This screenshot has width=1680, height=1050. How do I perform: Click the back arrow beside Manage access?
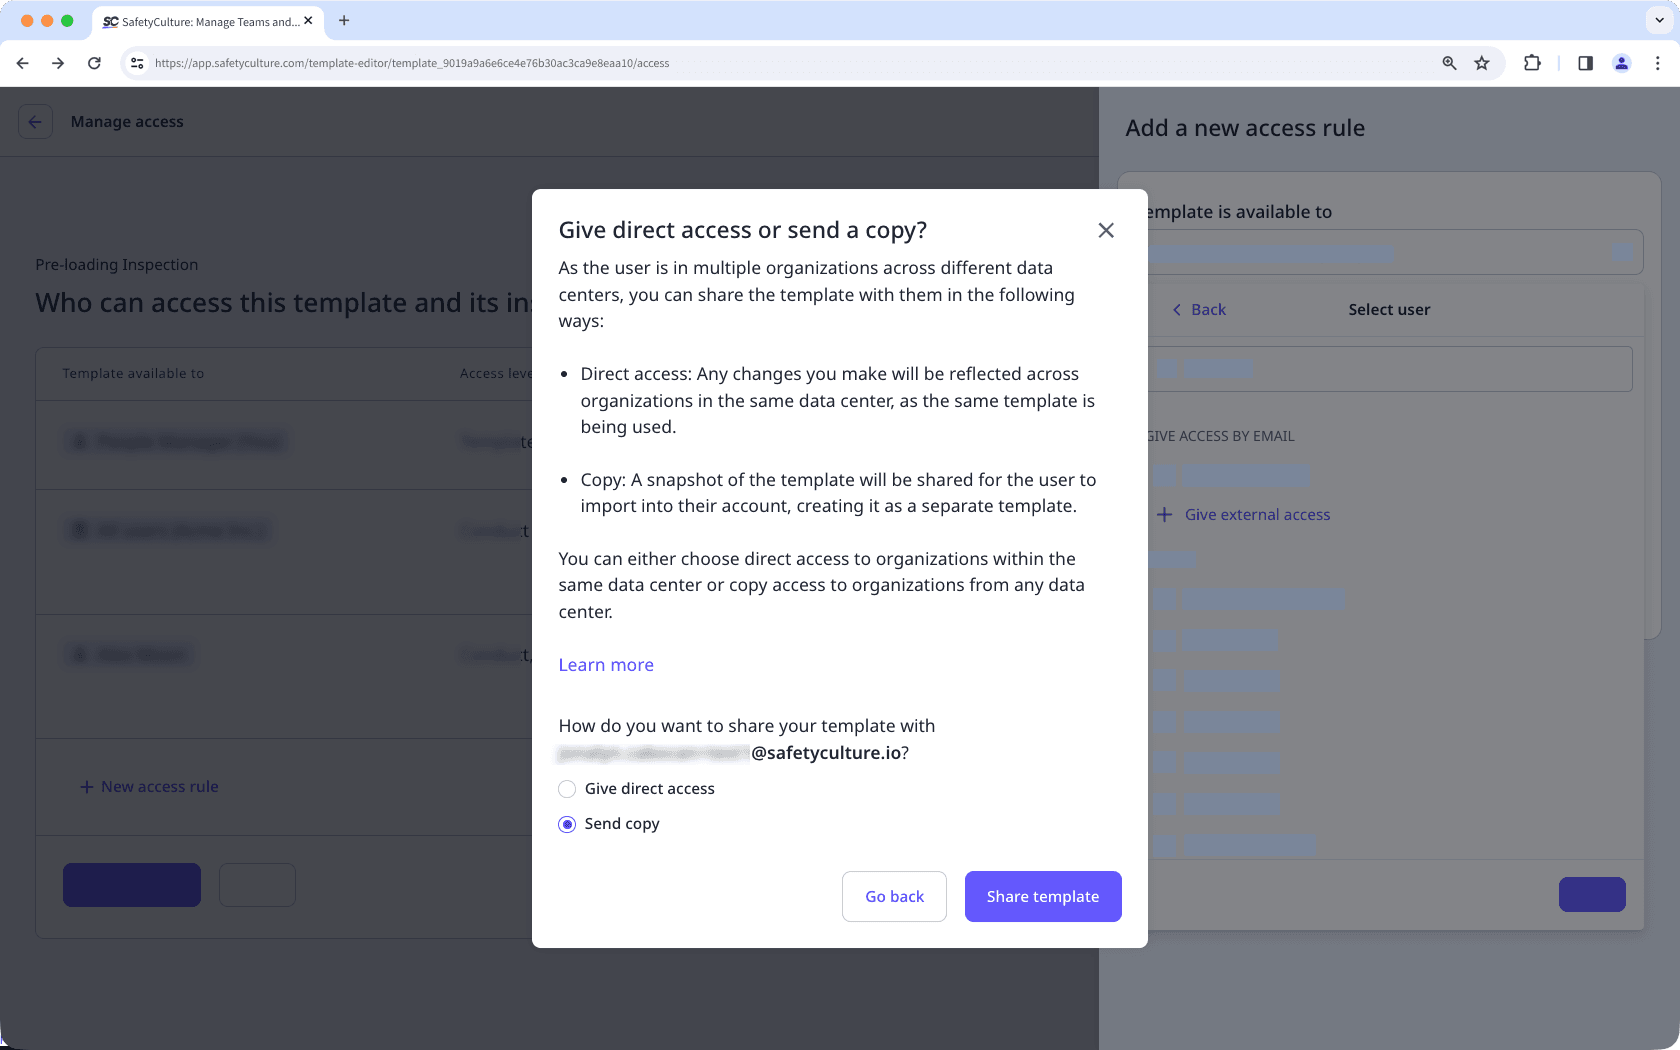click(35, 121)
